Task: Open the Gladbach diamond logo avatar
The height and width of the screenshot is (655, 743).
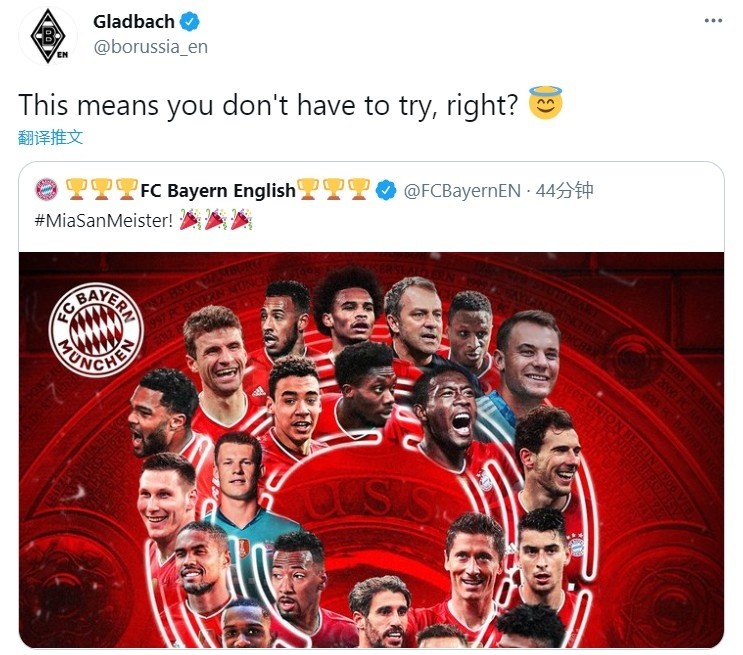Action: pos(47,36)
